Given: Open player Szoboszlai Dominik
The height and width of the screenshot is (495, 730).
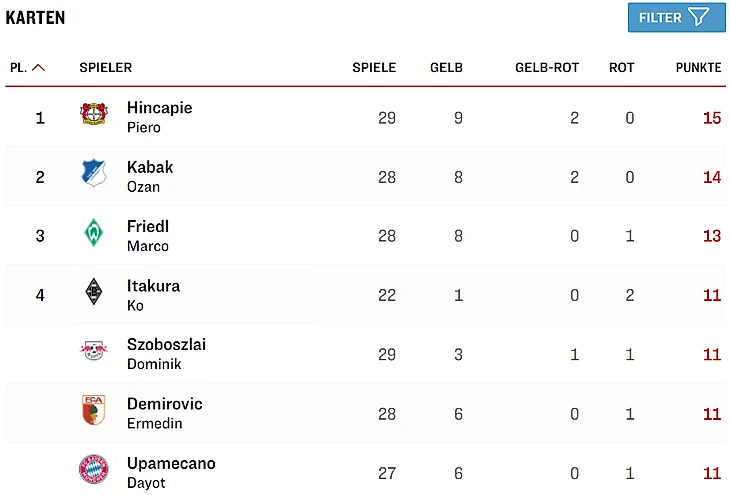Looking at the screenshot, I should click(166, 353).
